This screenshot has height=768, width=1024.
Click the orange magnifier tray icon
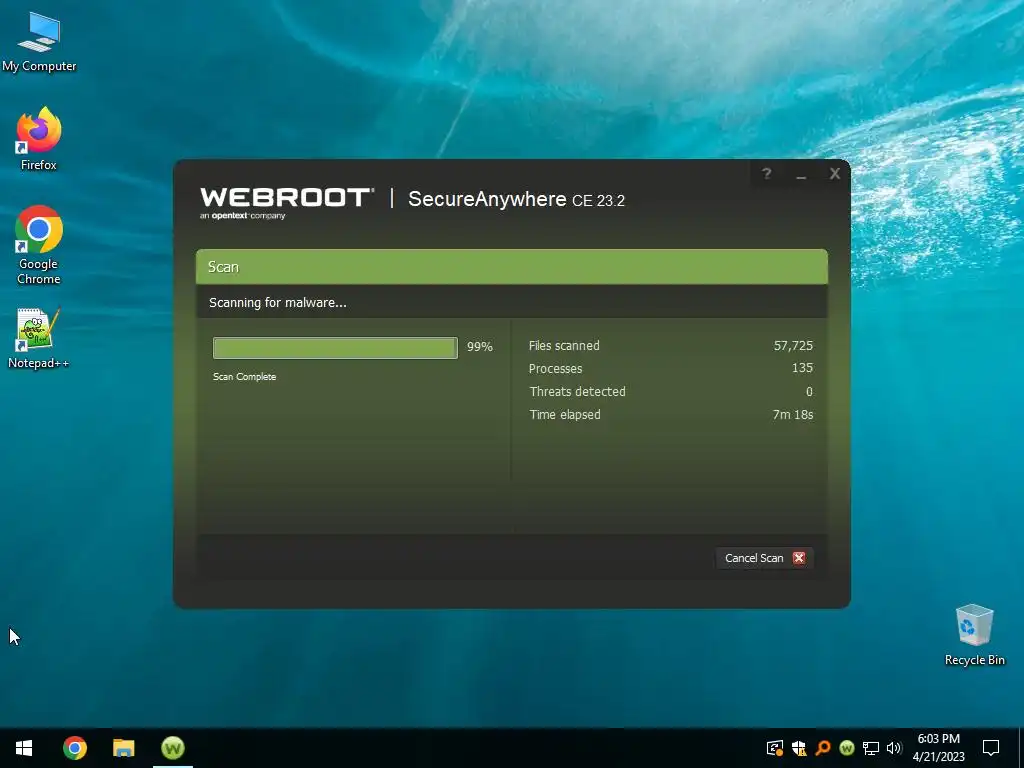(x=823, y=748)
